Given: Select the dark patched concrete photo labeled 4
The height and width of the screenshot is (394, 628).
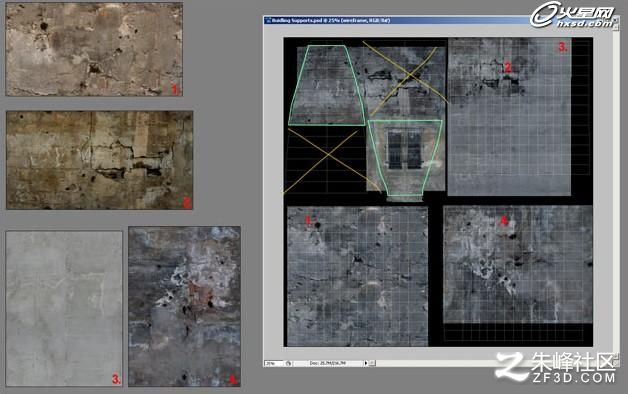Looking at the screenshot, I should (185, 306).
